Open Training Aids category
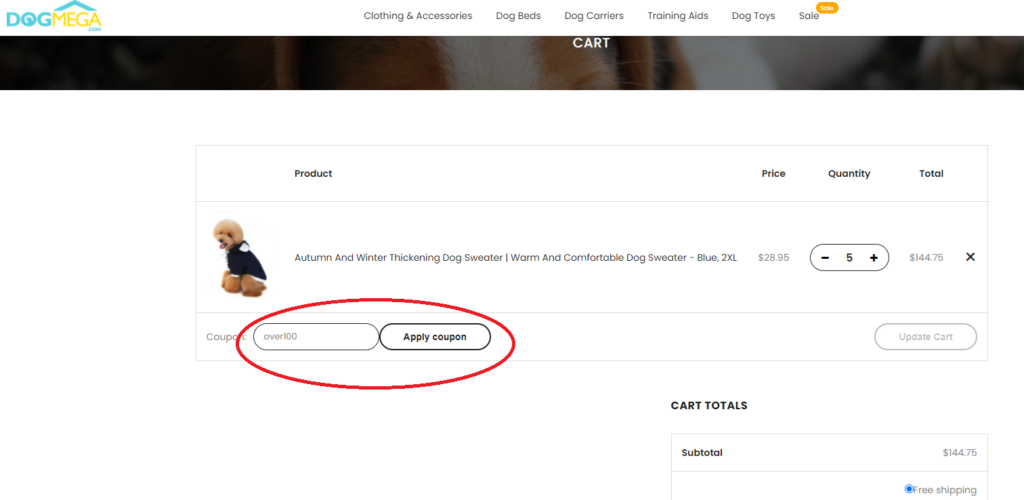The height and width of the screenshot is (500, 1024). [x=678, y=16]
